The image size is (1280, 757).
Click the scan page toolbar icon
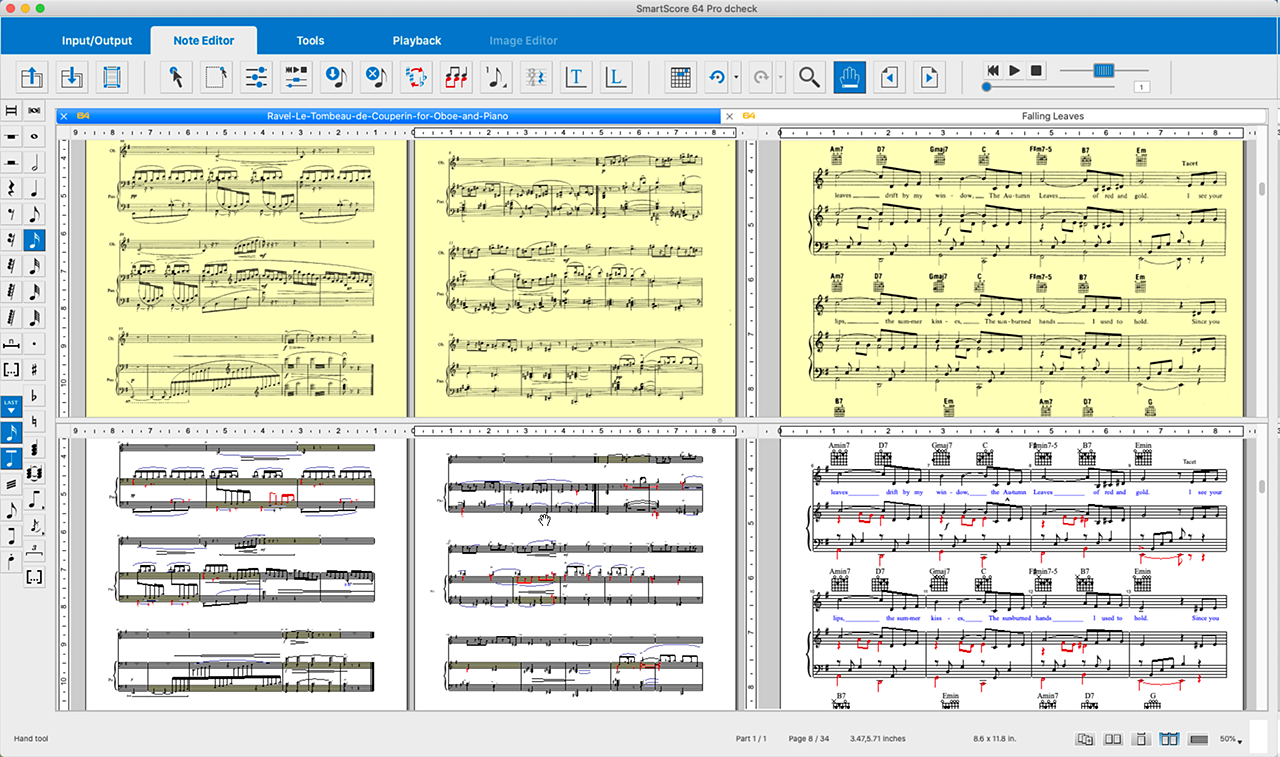(x=111, y=77)
